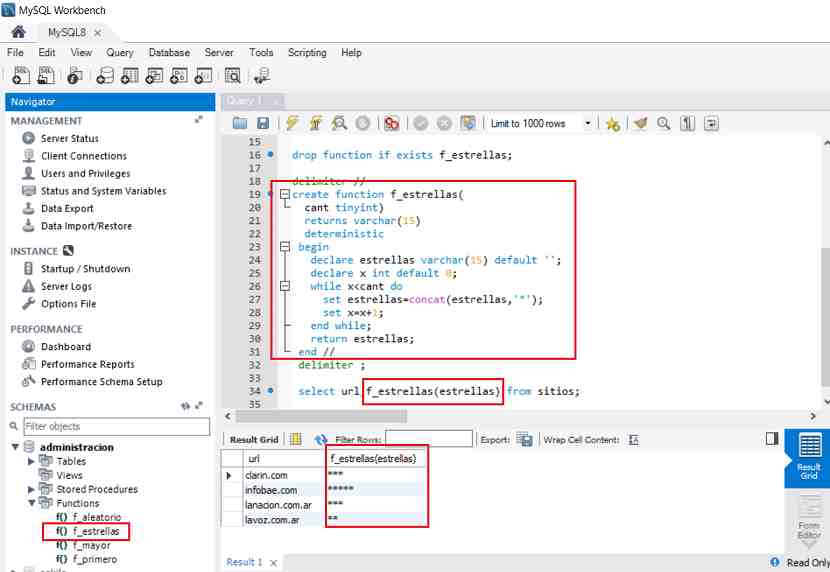Viewport: 830px width, 572px height.
Task: Toggle word wrapping in the editor
Action: point(711,123)
